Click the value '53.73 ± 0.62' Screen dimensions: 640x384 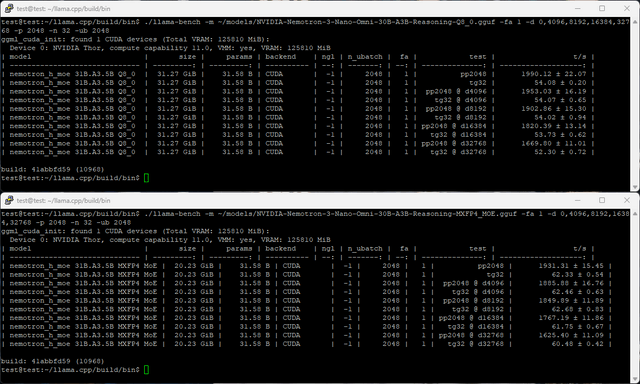tap(560, 135)
